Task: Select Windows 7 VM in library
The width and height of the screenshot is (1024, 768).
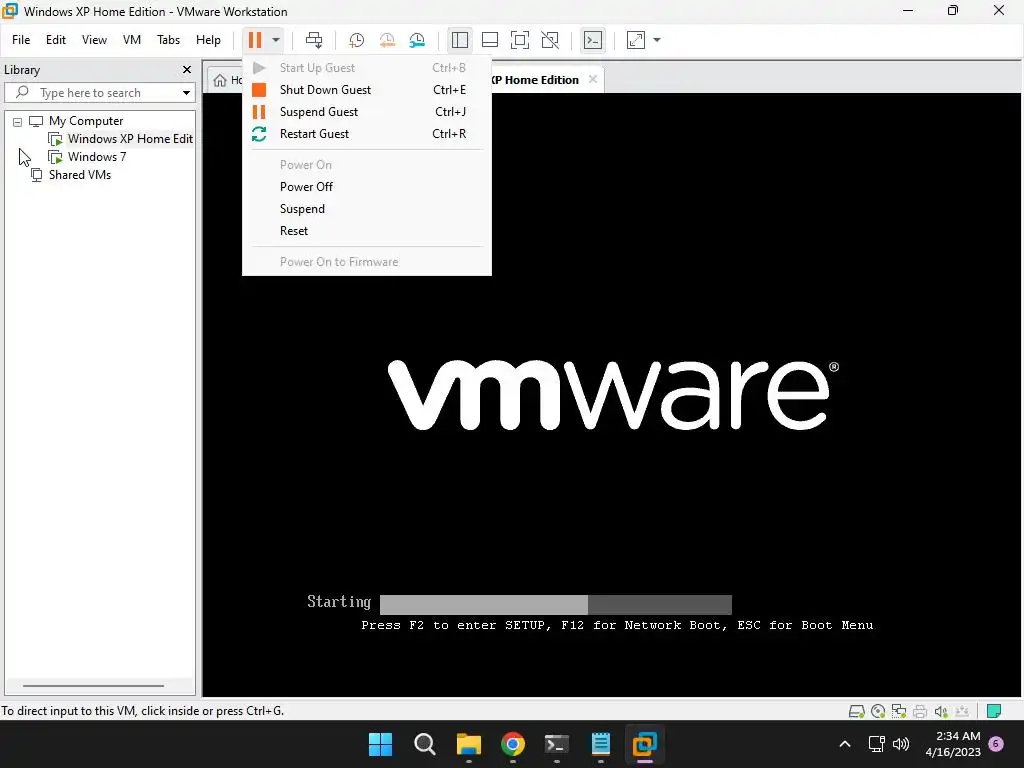Action: (x=97, y=157)
